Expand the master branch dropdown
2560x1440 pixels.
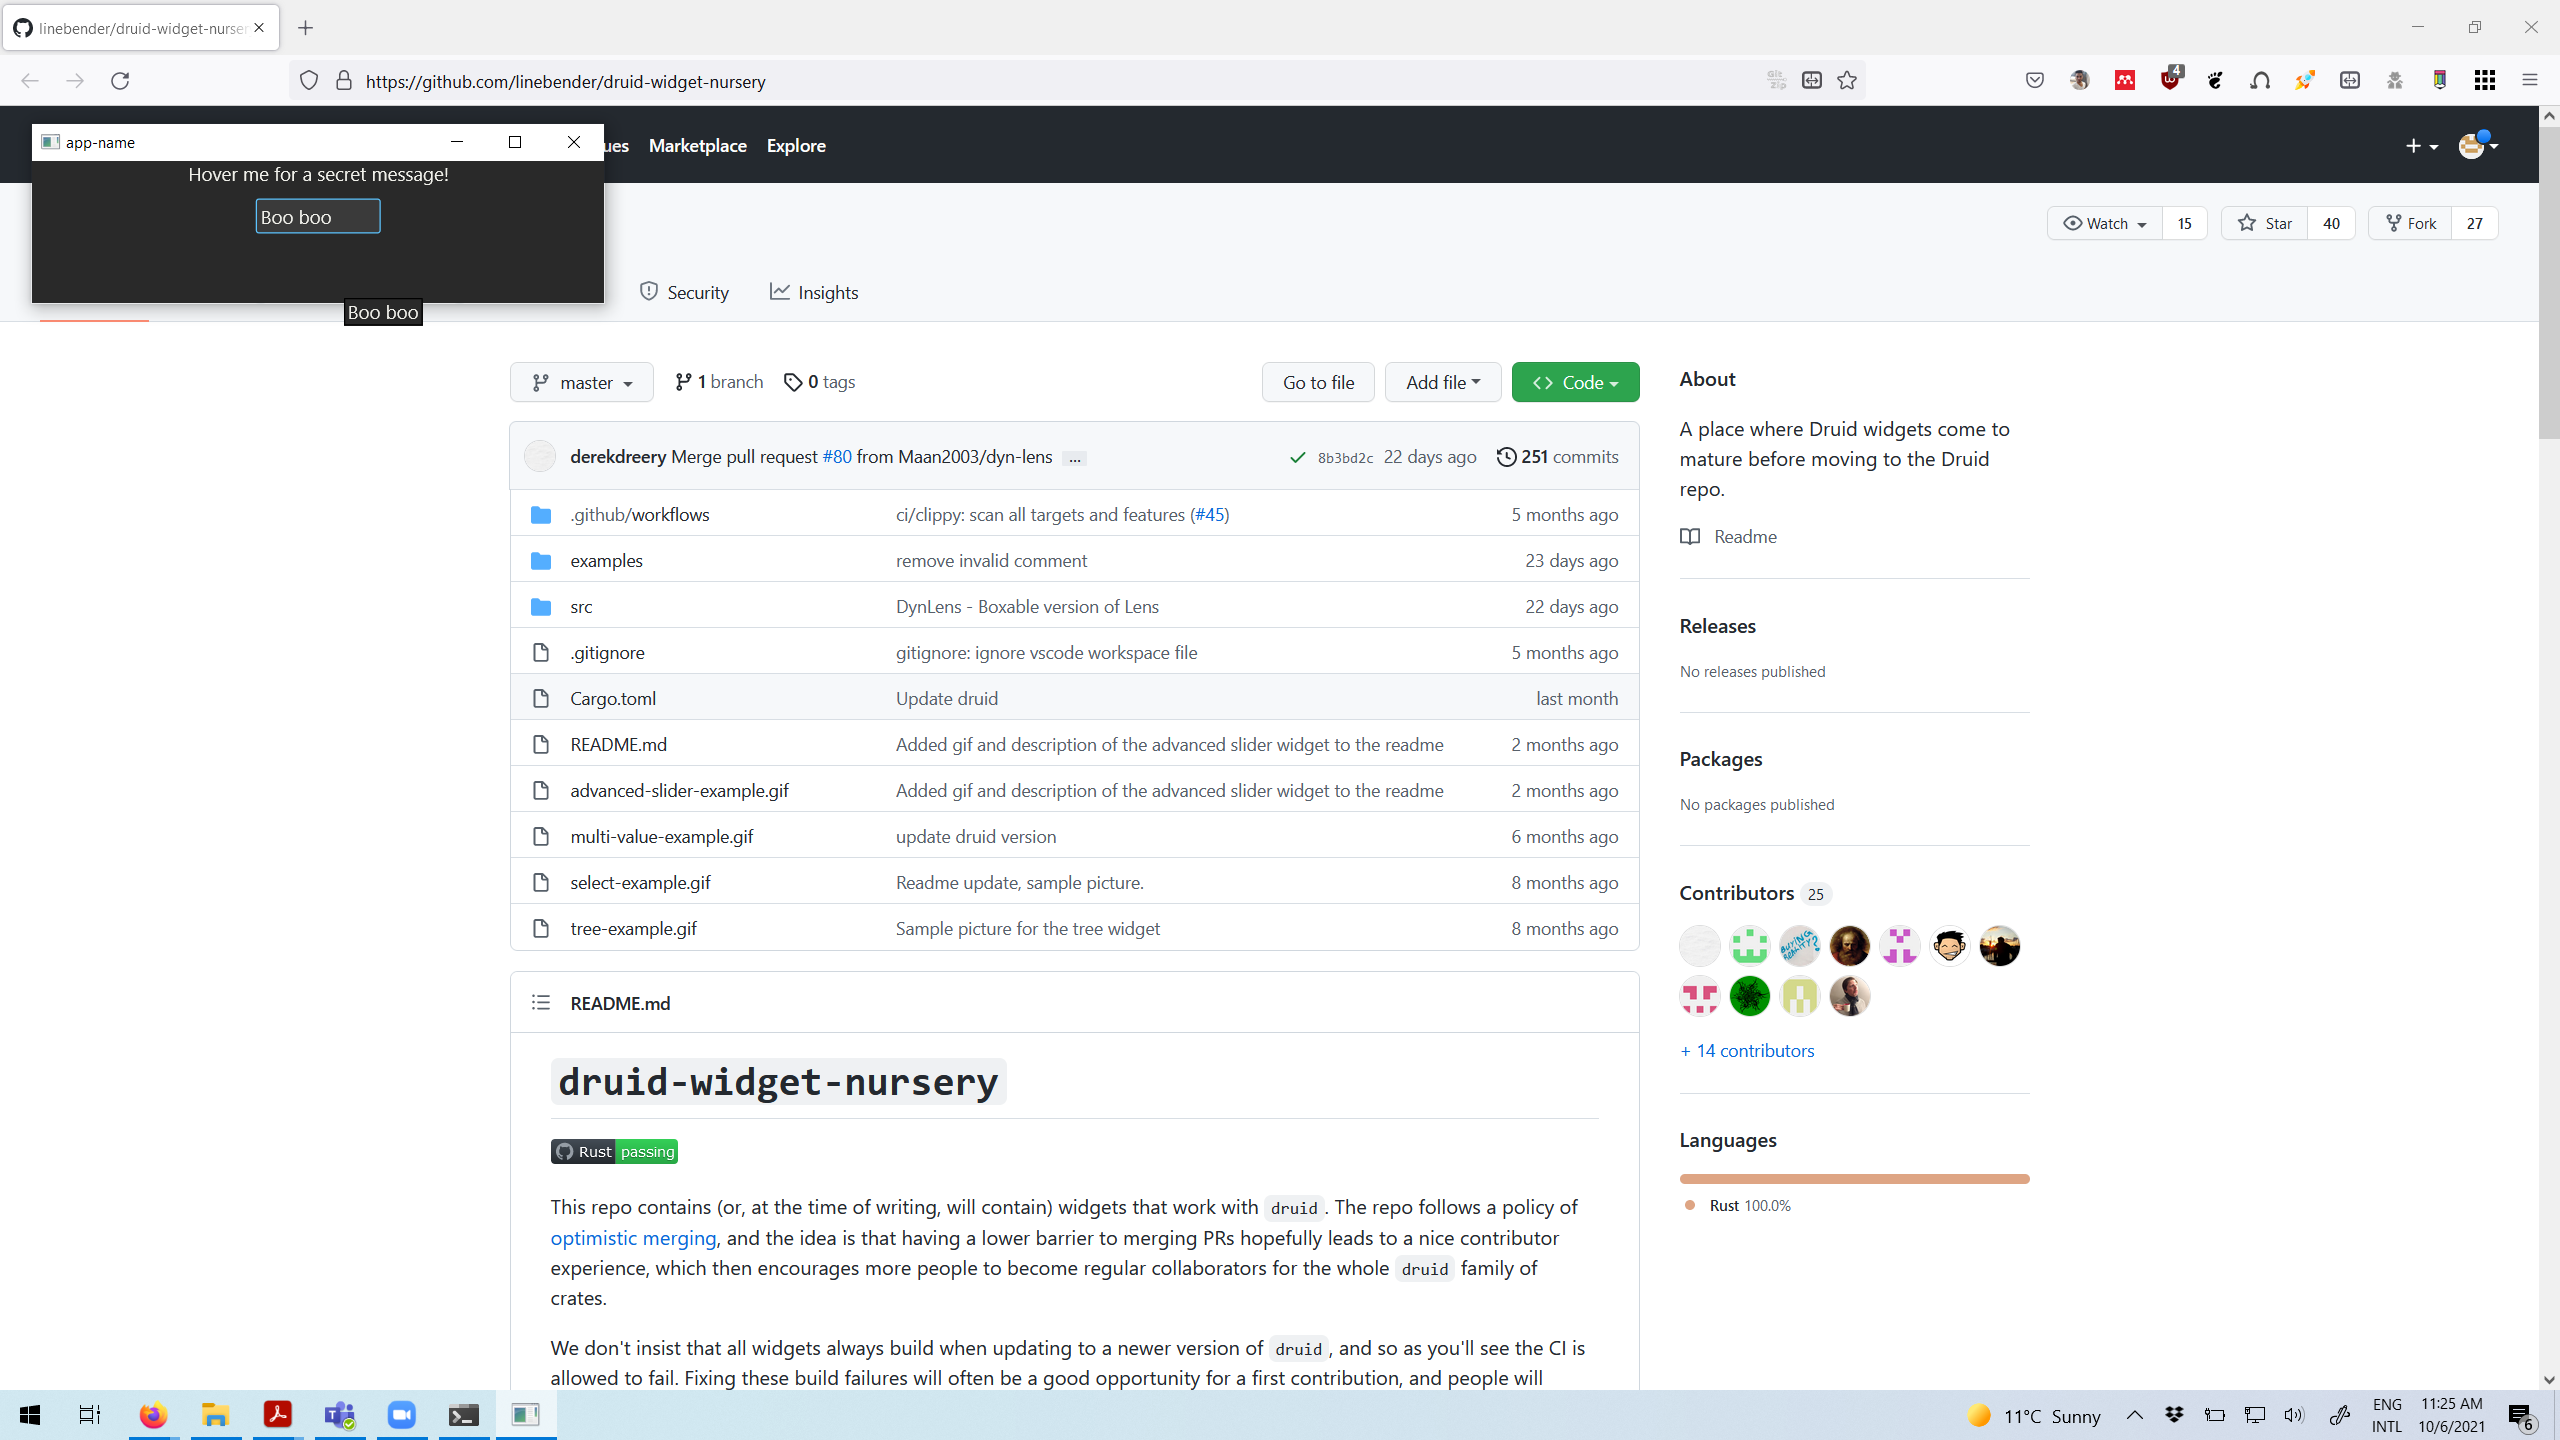coord(581,382)
